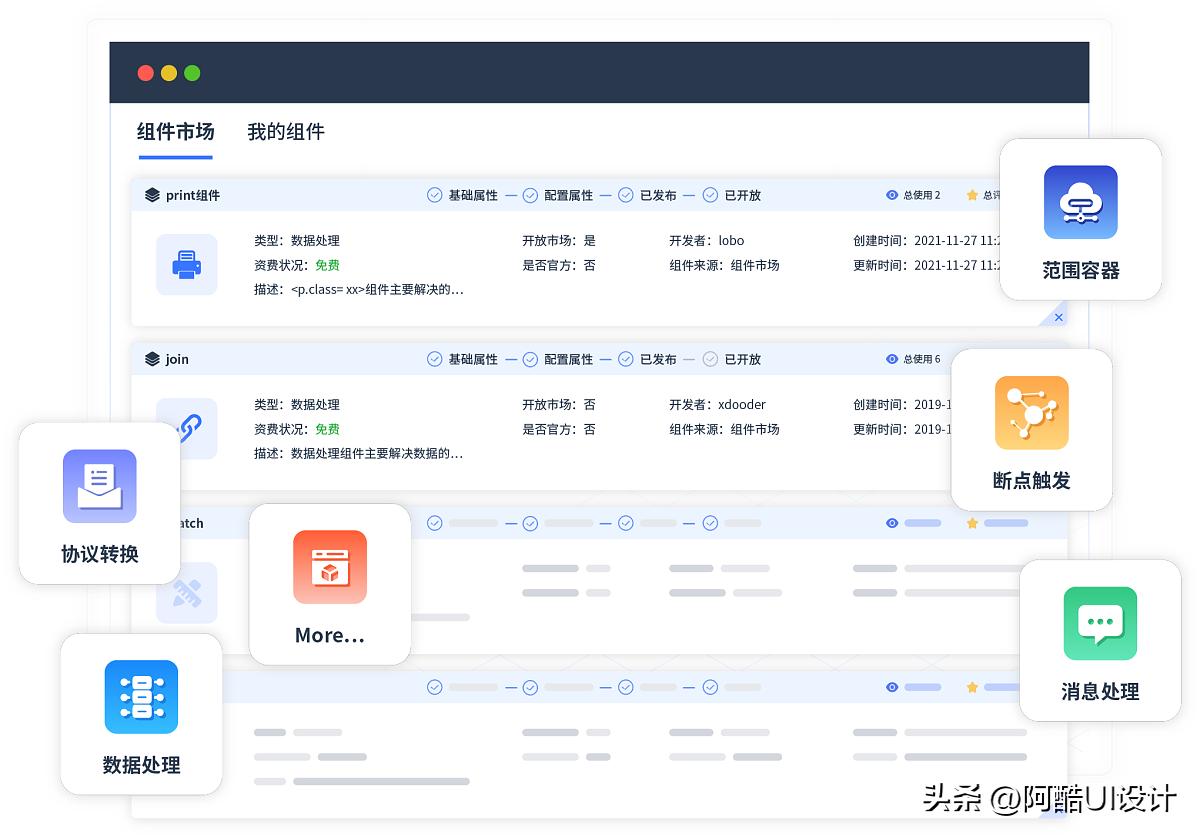Open the 协议转换 envelope icon
The width and height of the screenshot is (1200, 837).
[99, 486]
